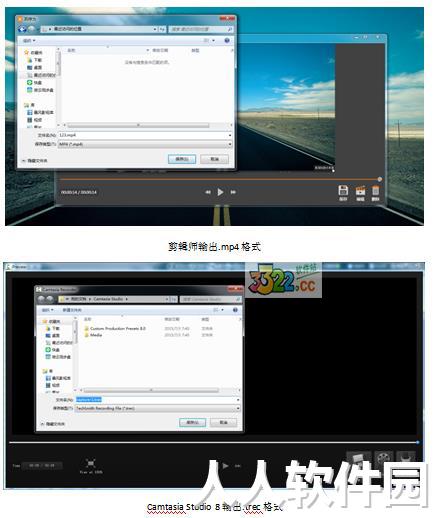Click the orange save icon in the player
Screen dimensions: 444x518
[343, 191]
